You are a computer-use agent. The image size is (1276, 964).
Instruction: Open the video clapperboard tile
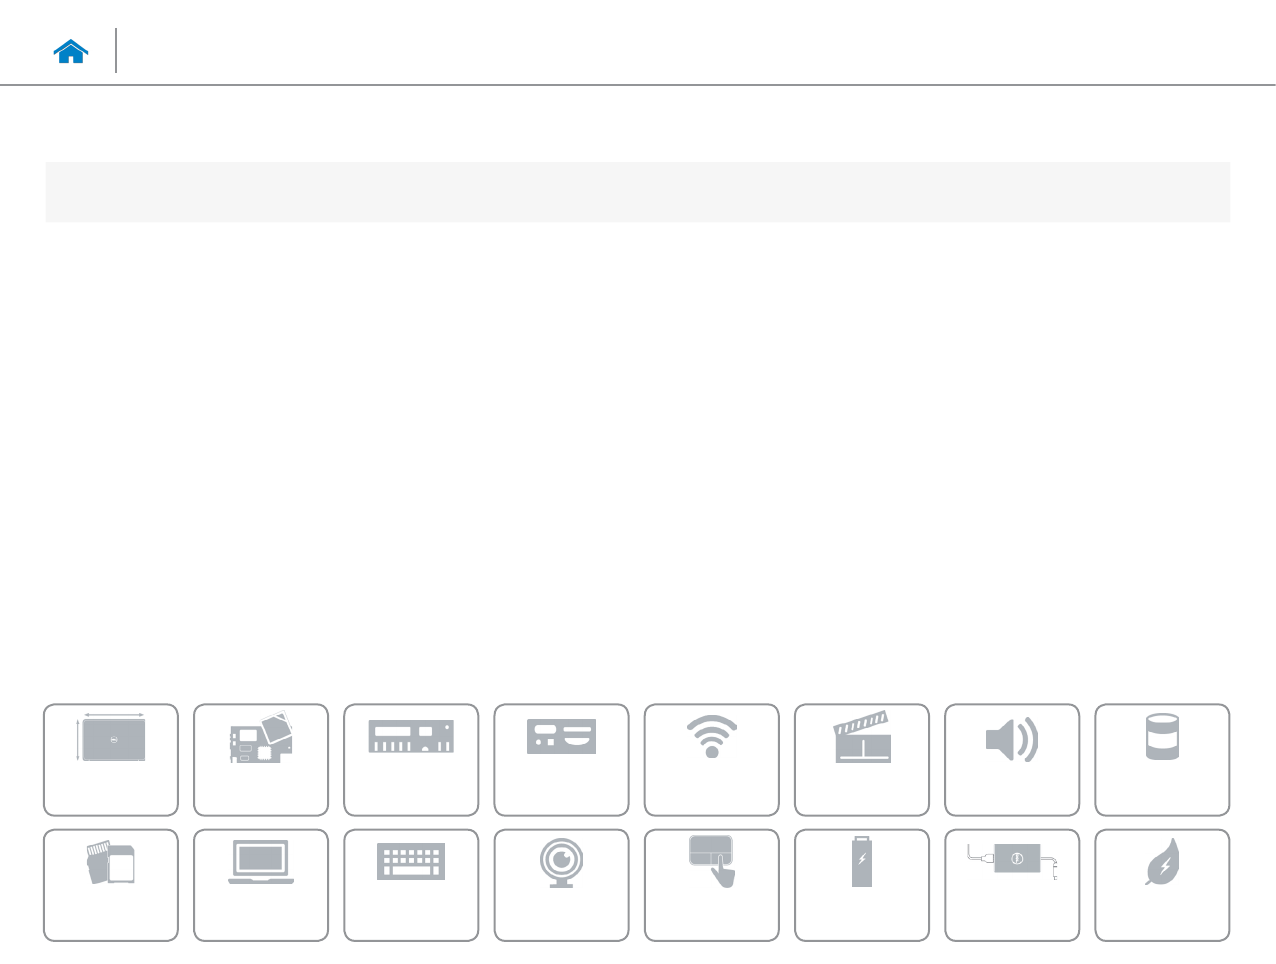(x=861, y=760)
